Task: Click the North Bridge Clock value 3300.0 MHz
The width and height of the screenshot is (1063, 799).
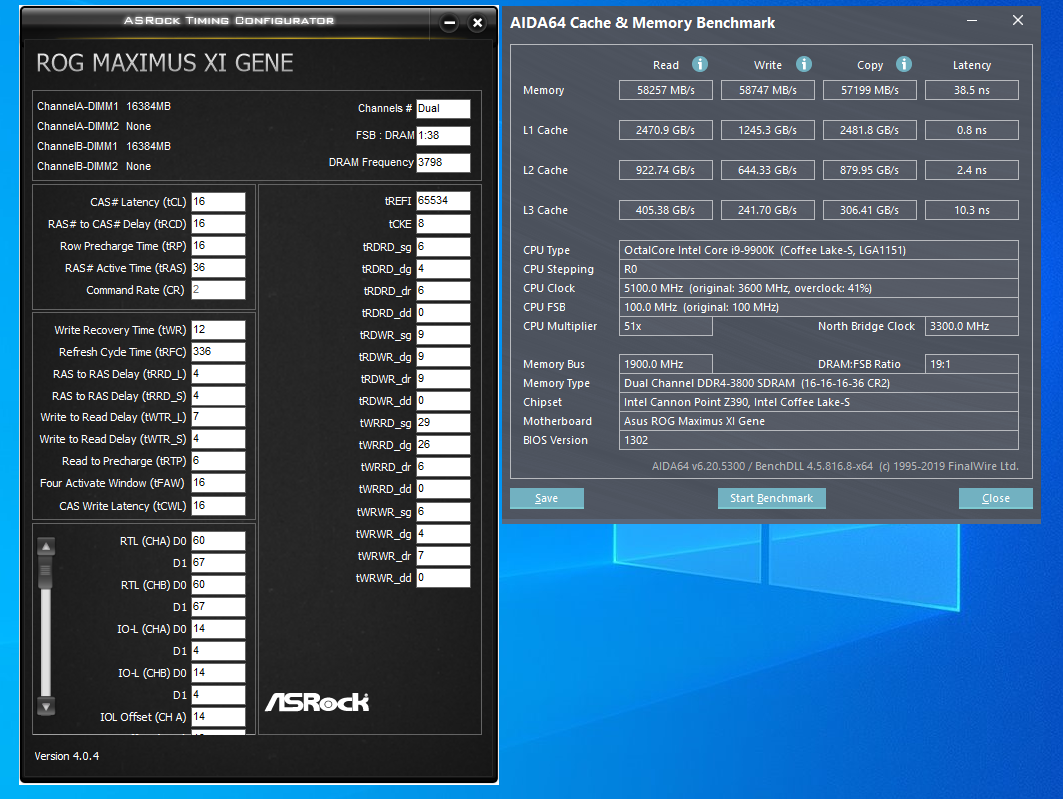Action: tap(971, 326)
